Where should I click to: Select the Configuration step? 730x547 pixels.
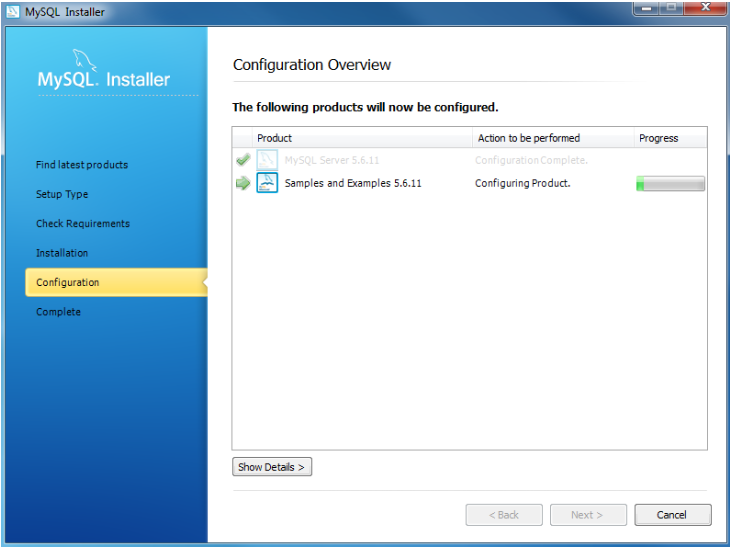[x=116, y=282]
